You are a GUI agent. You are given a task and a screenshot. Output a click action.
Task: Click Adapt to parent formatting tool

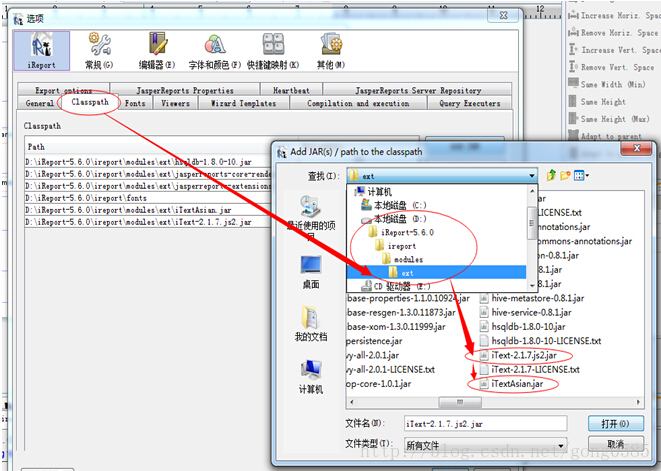605,136
